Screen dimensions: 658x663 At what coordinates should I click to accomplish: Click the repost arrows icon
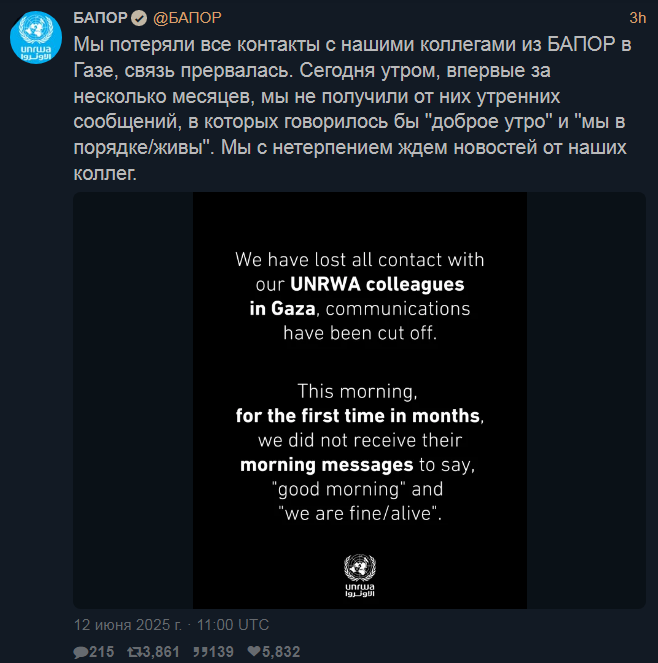tap(135, 652)
